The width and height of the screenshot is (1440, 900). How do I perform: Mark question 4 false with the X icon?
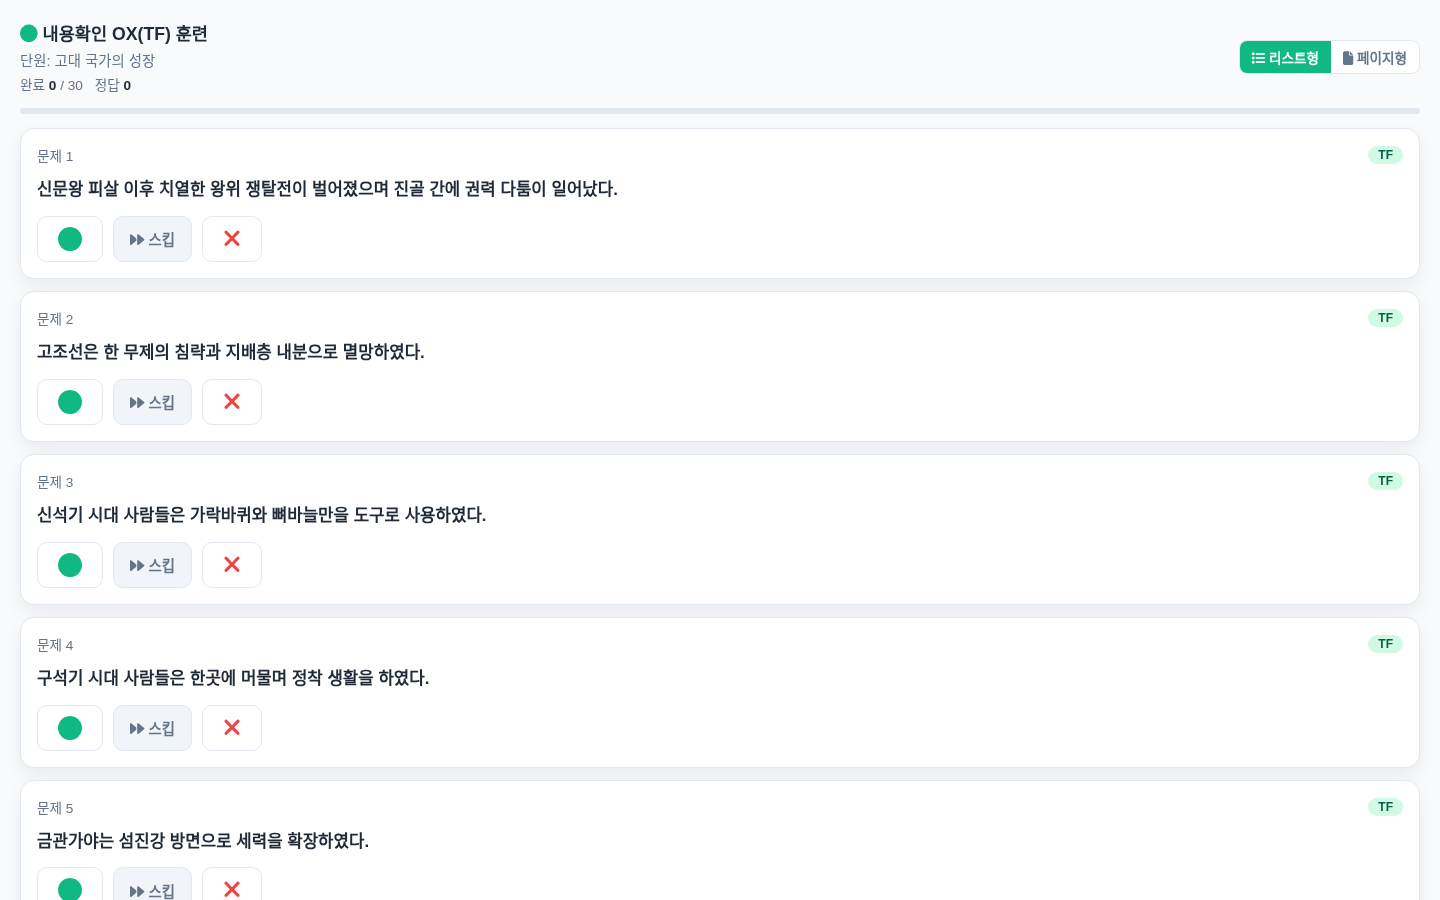tap(232, 728)
